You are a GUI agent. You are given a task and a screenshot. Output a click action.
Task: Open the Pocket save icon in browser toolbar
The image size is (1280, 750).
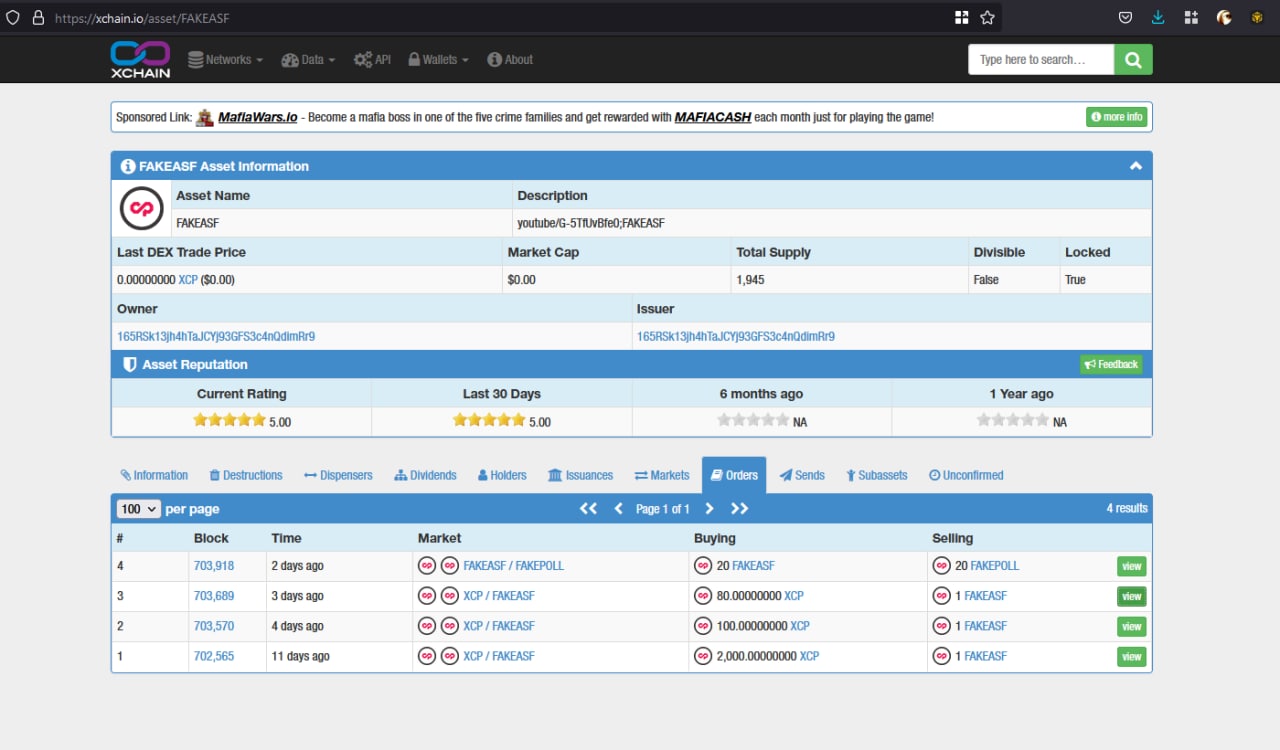(x=1125, y=17)
